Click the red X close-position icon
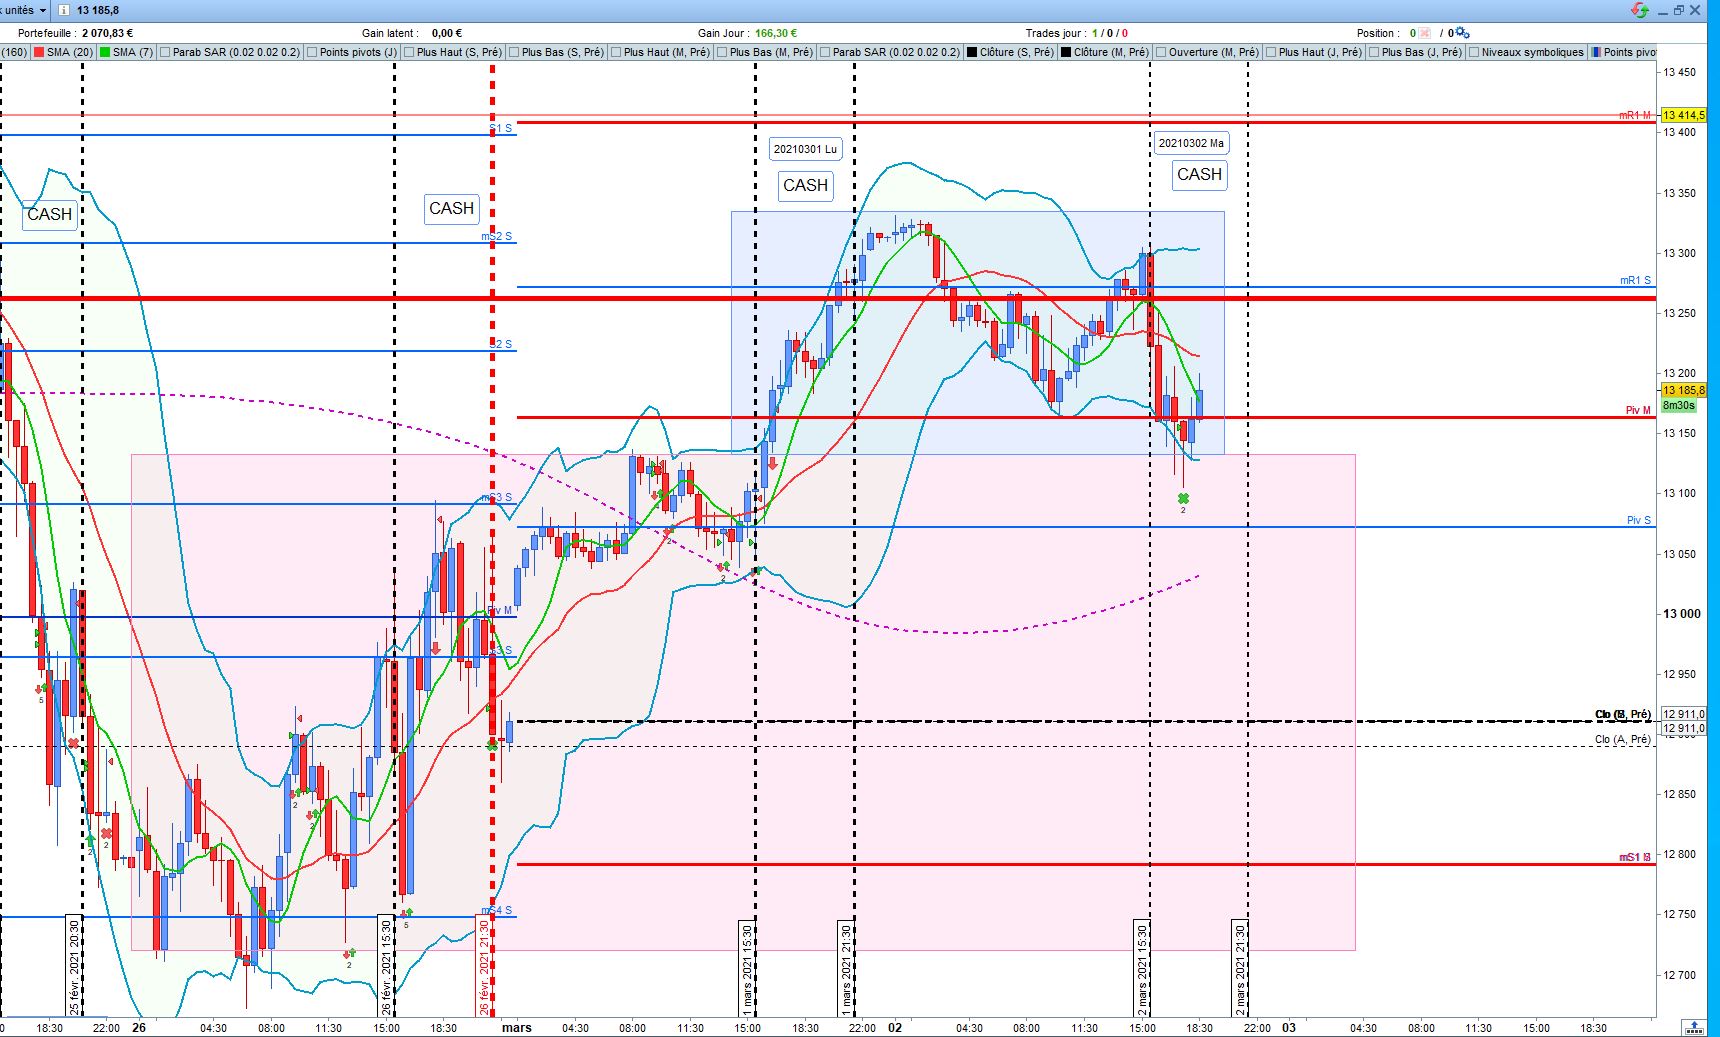This screenshot has width=1720, height=1037. click(1425, 33)
